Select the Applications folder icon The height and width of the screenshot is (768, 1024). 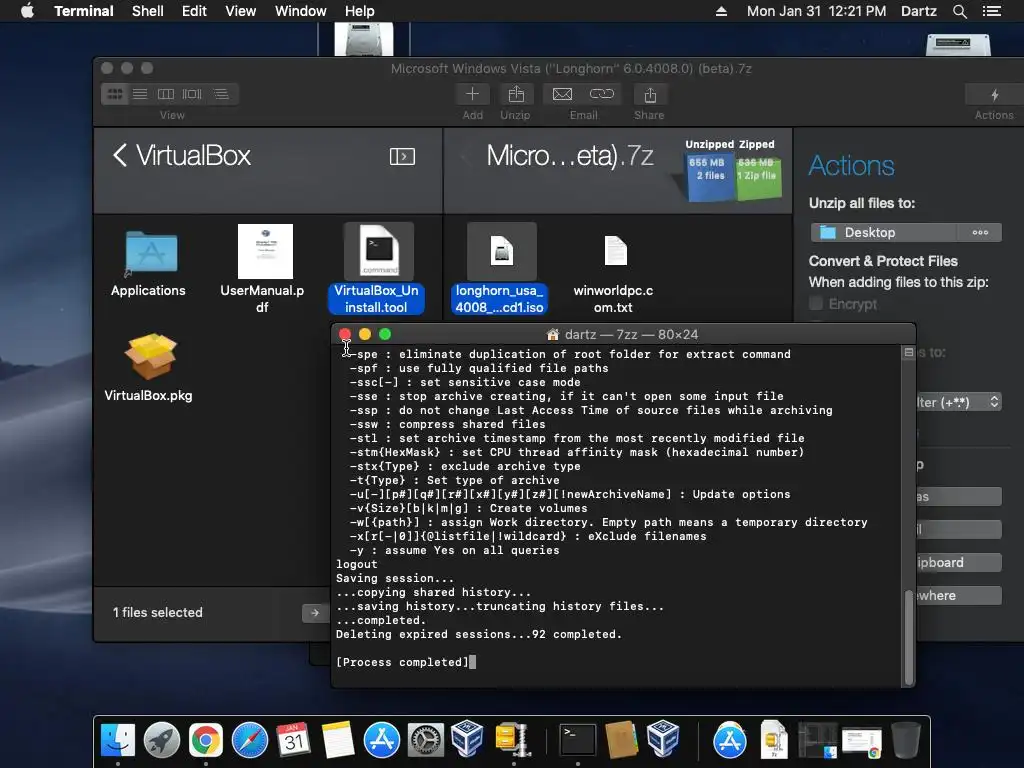point(151,252)
